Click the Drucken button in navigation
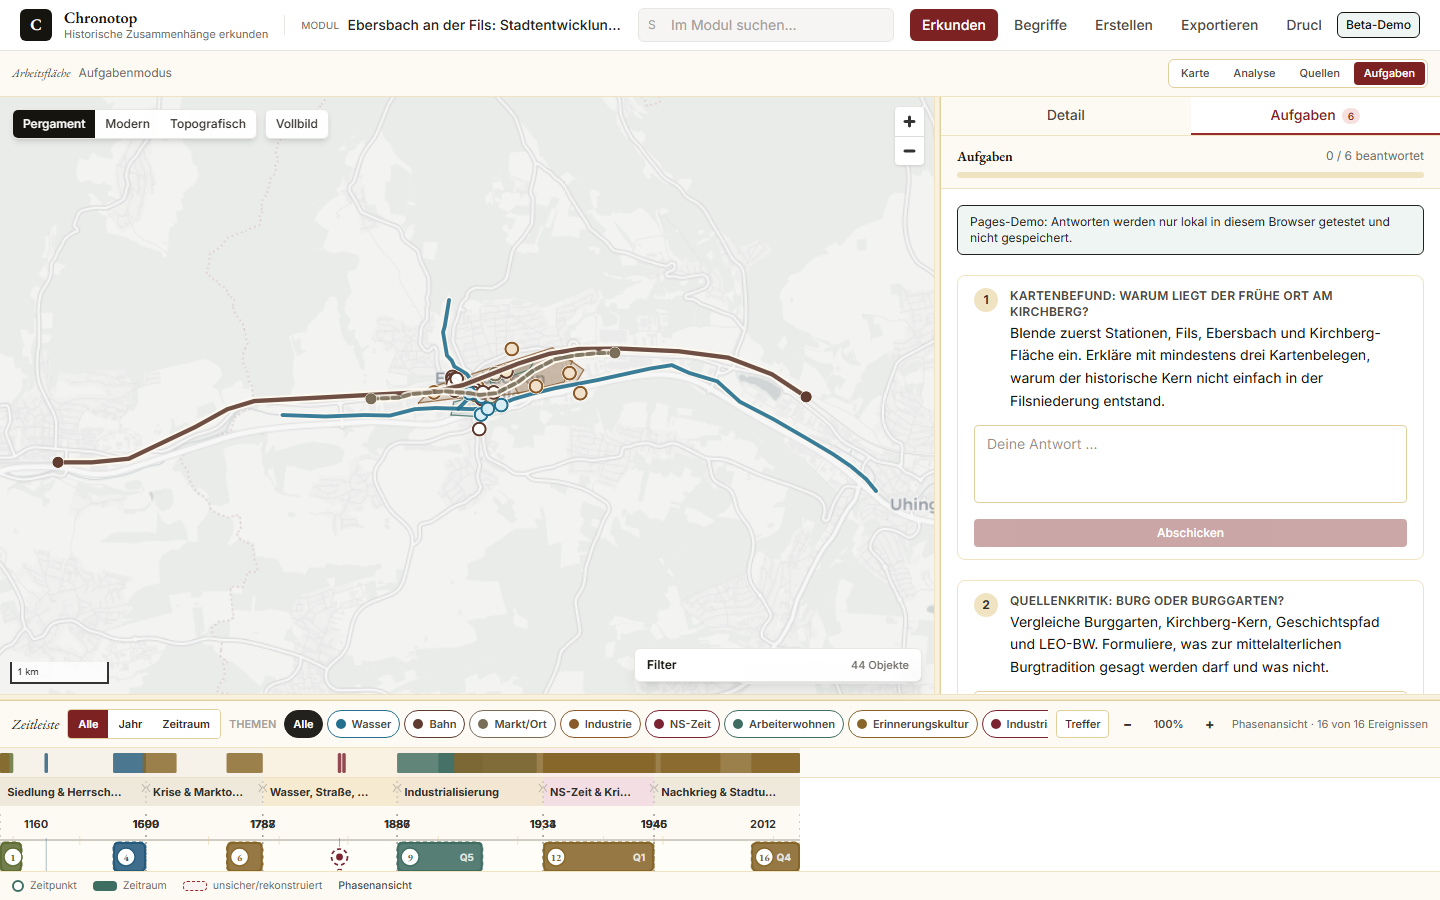The width and height of the screenshot is (1440, 900). coord(1303,25)
